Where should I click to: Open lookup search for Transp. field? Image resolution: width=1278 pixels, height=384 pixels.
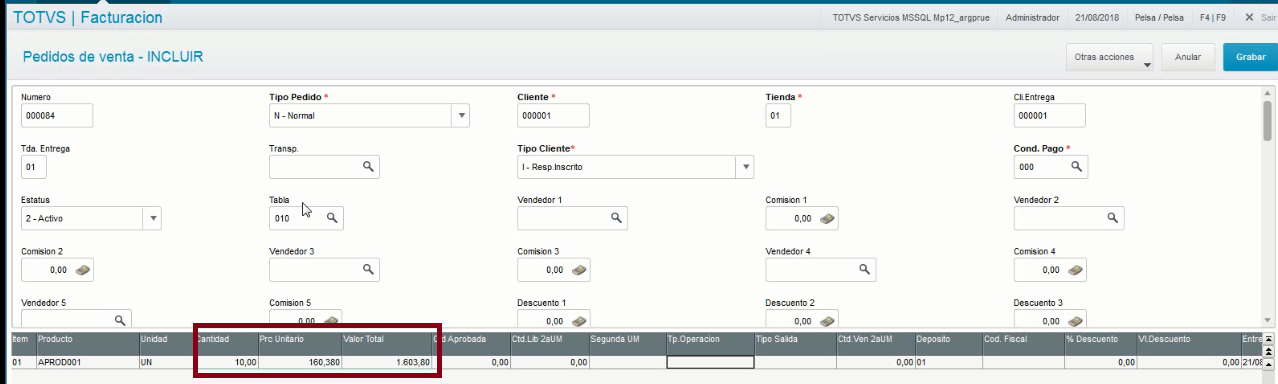tap(368, 166)
